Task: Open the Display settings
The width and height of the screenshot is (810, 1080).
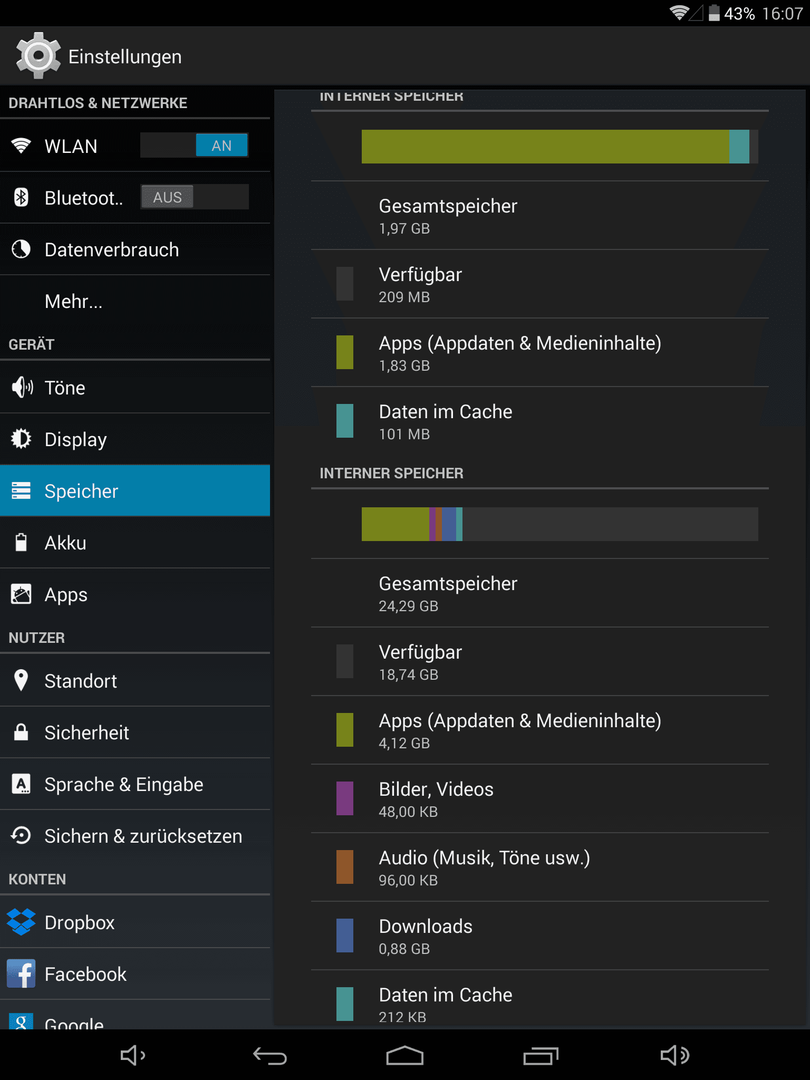Action: pos(135,439)
